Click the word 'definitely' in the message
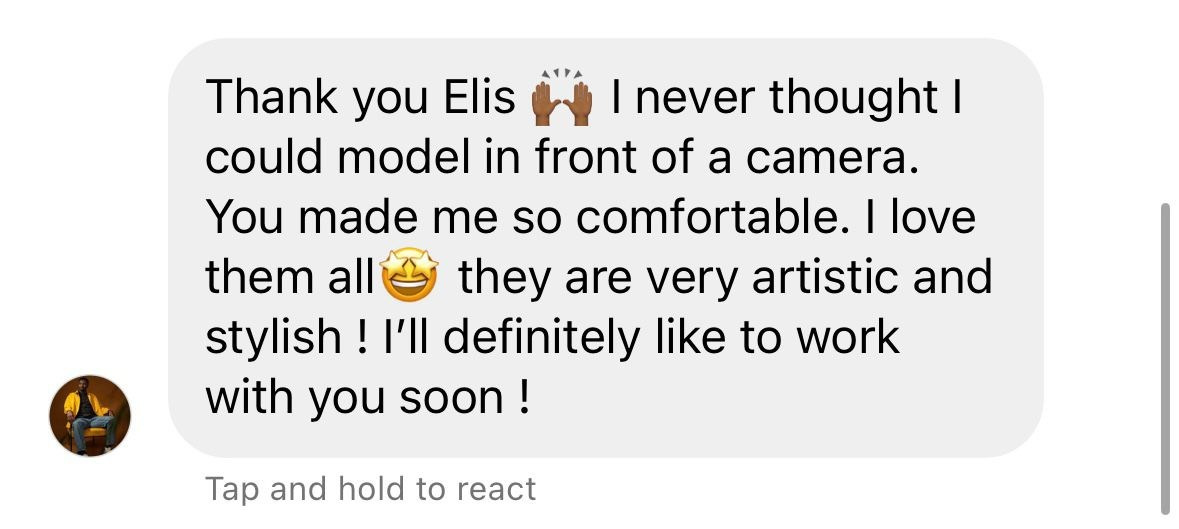The width and height of the screenshot is (1179, 529). (x=541, y=337)
